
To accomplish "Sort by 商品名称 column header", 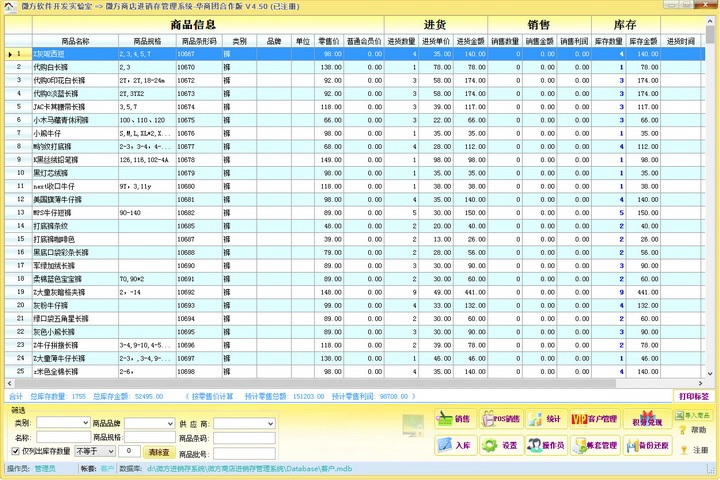I will point(75,41).
